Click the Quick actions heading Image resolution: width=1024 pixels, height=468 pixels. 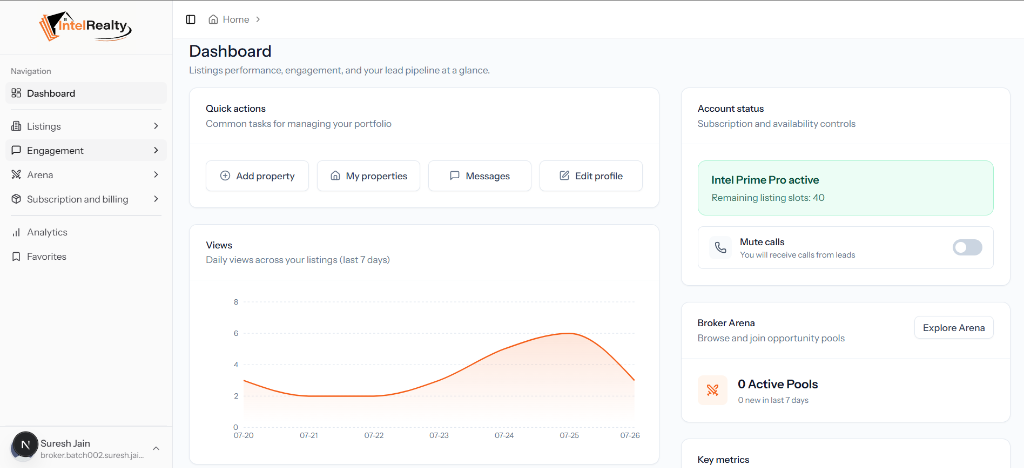(x=236, y=109)
